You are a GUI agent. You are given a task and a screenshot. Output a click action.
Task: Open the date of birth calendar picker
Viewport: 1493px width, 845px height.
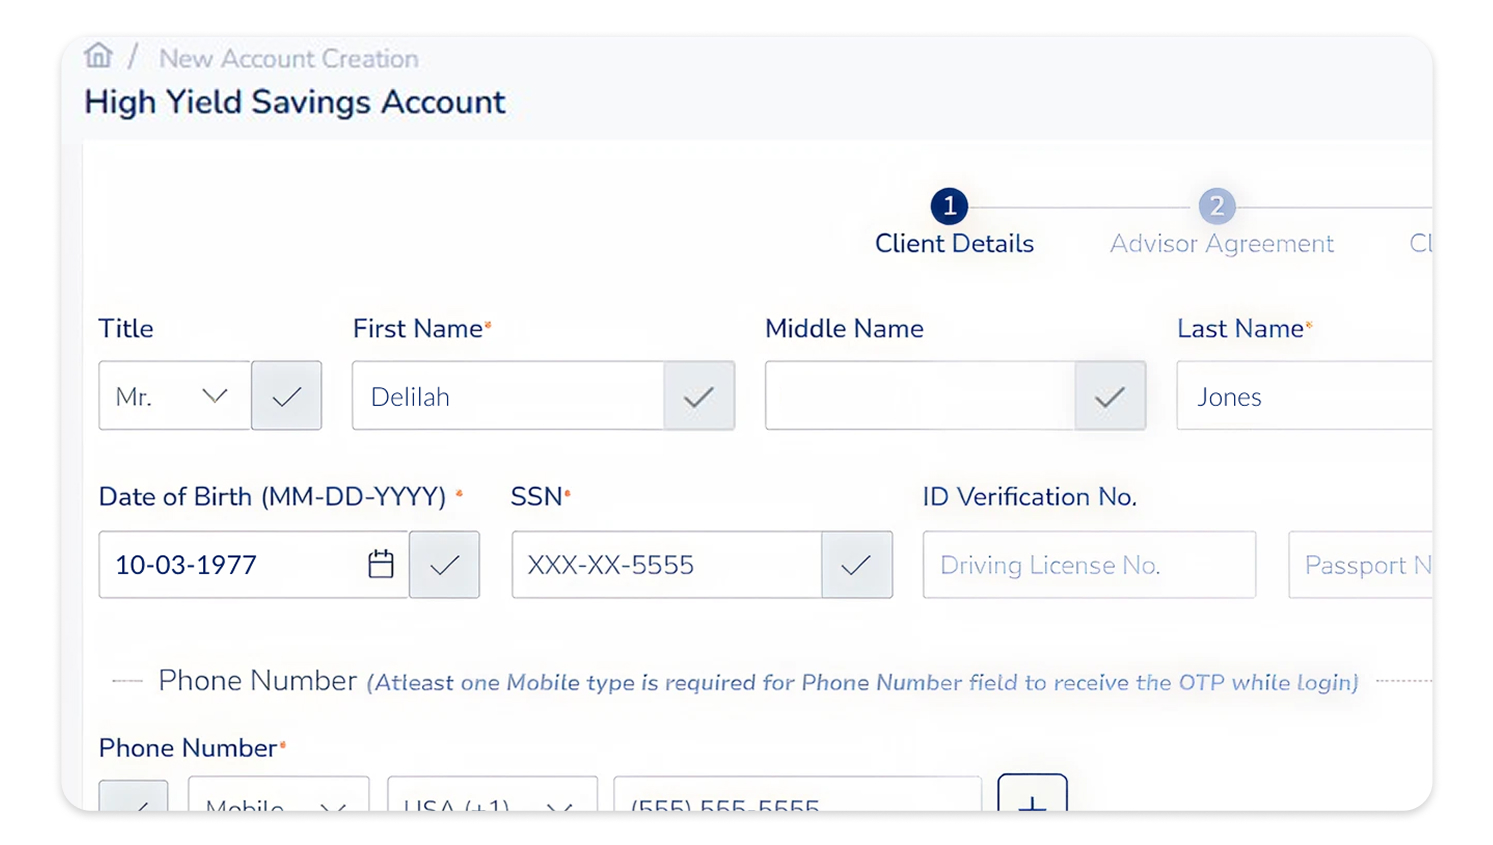click(x=380, y=565)
